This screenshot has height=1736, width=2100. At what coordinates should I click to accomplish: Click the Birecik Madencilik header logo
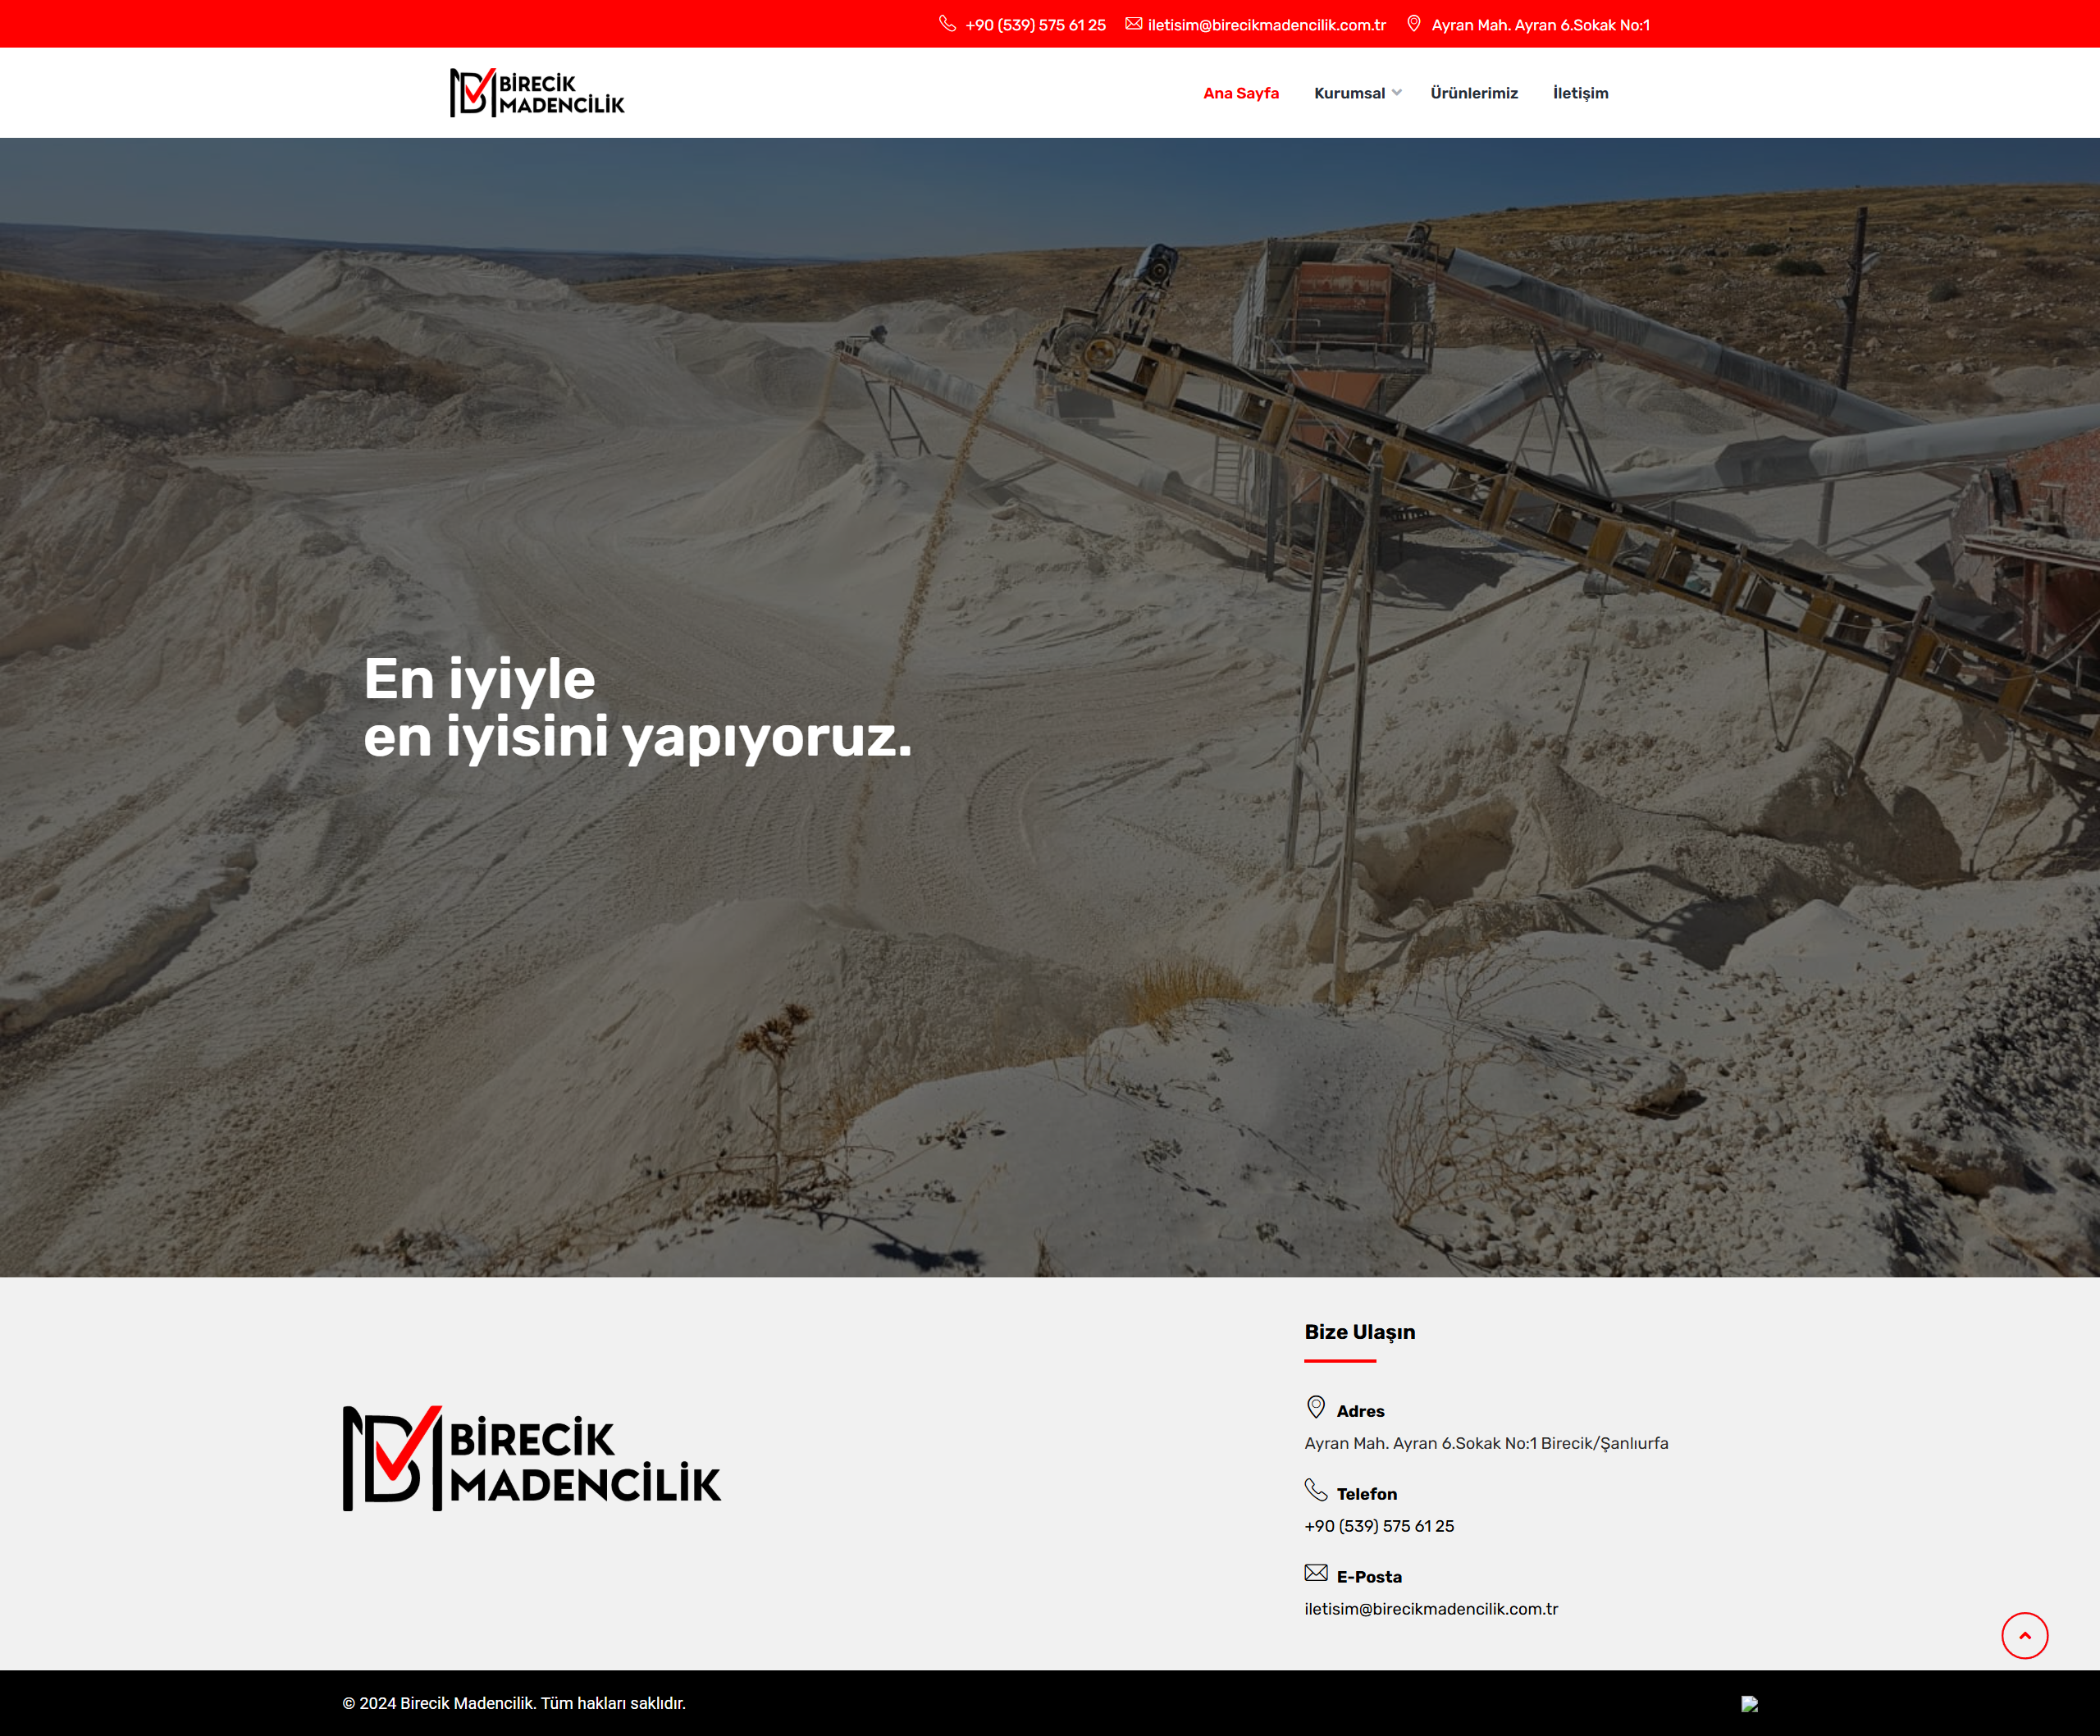[x=537, y=93]
